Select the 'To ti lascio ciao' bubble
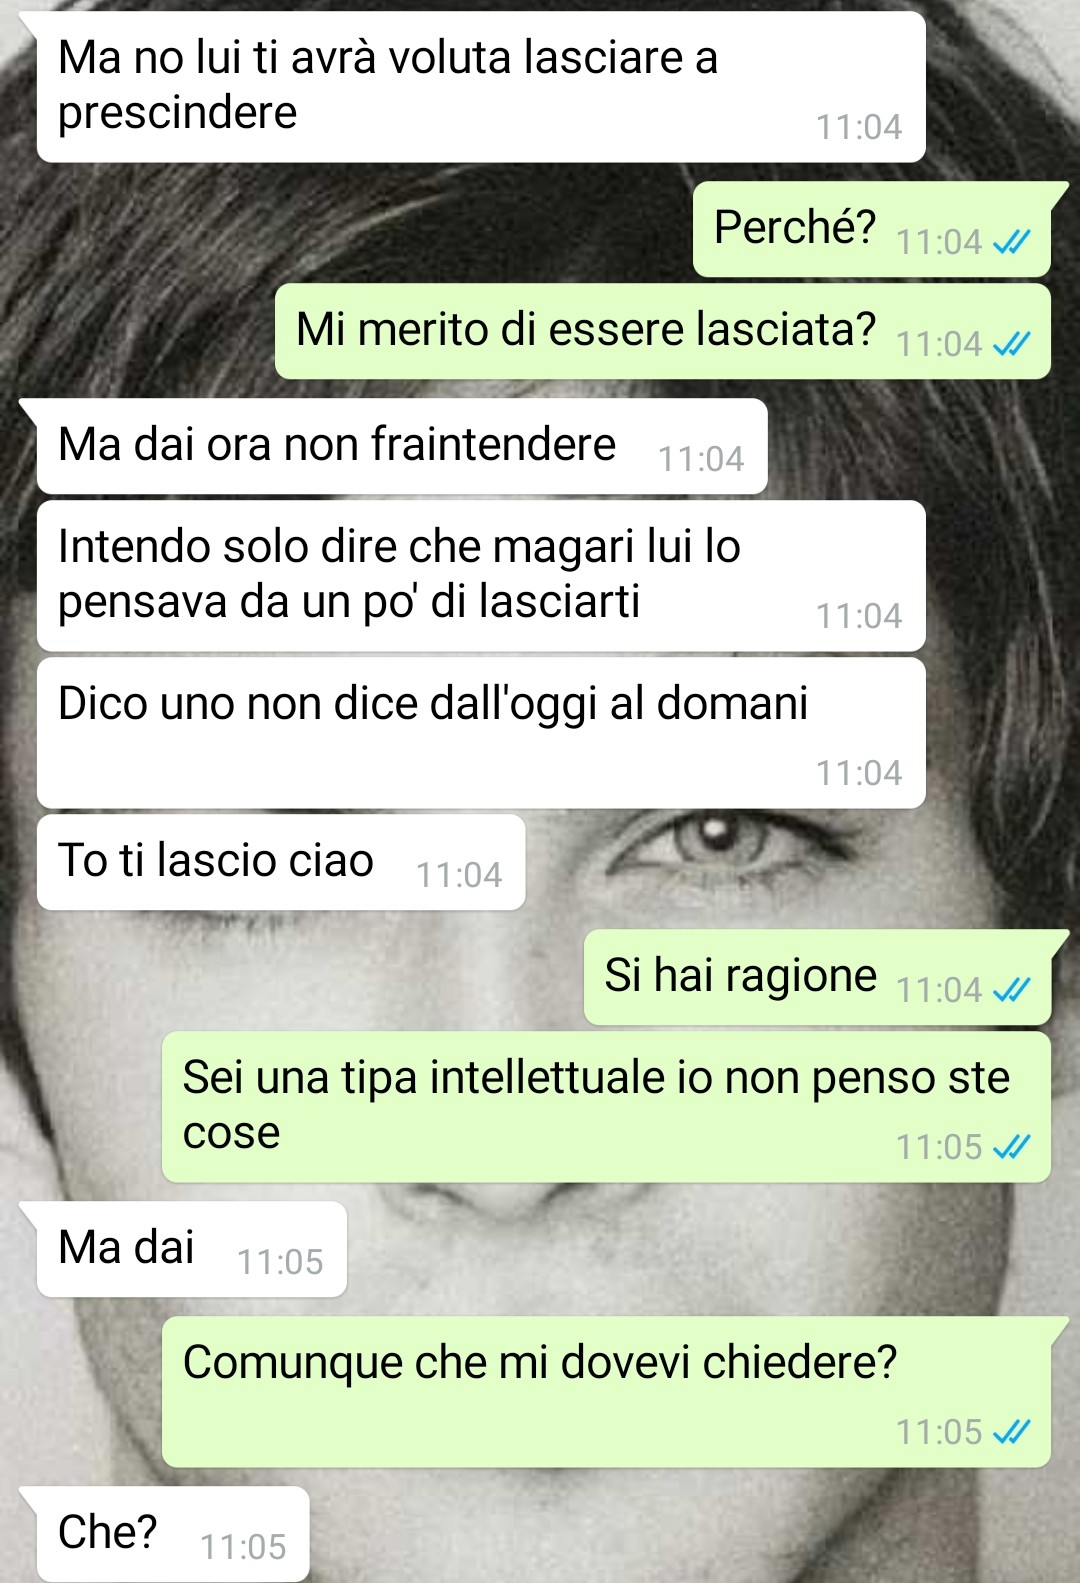1080x1583 pixels. [281, 862]
